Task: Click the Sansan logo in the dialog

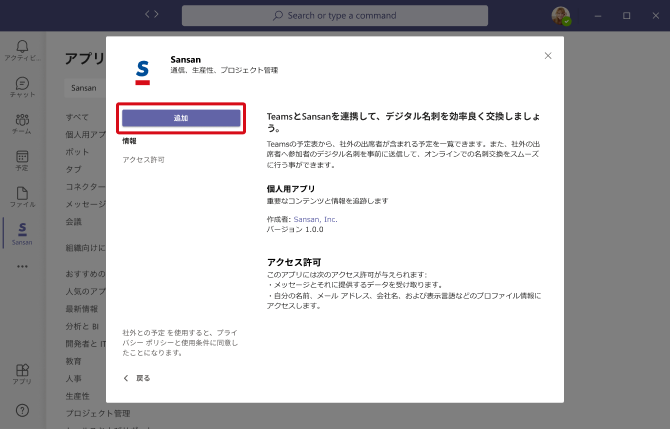Action: tap(143, 72)
